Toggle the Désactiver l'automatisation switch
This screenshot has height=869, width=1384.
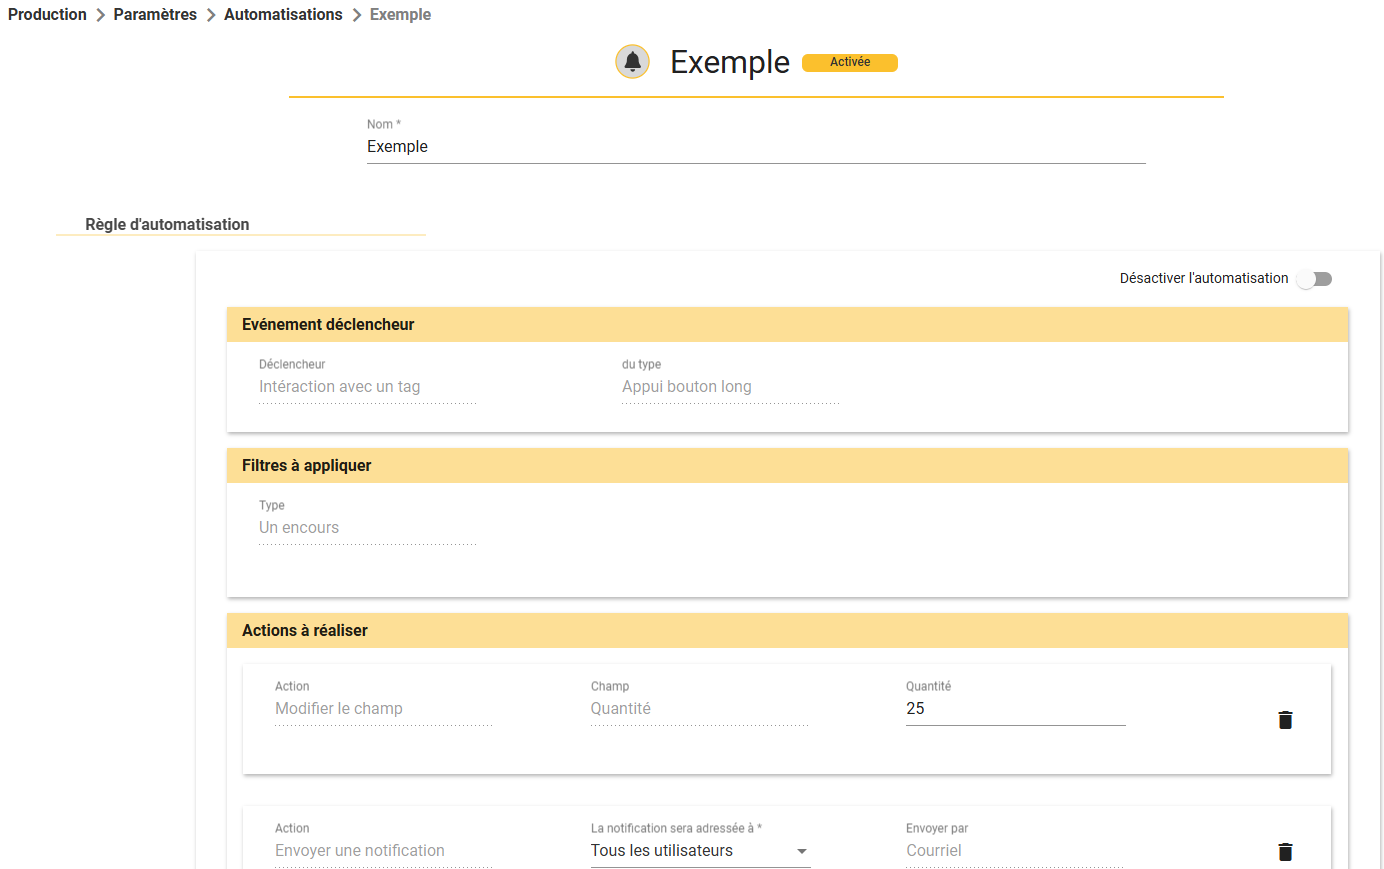click(x=1314, y=279)
